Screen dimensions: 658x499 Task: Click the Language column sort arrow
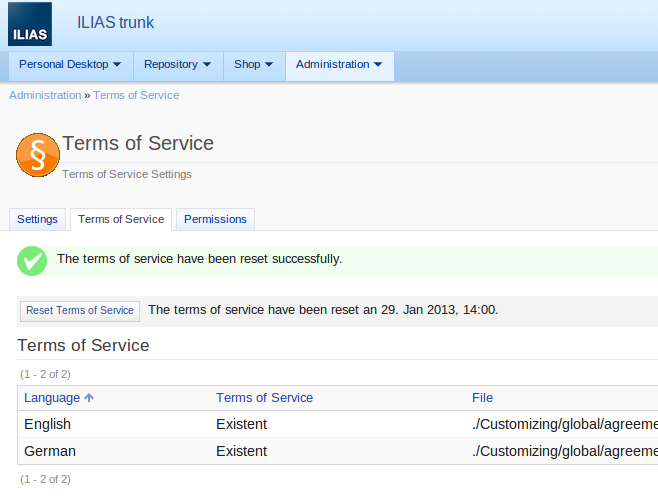(x=89, y=398)
